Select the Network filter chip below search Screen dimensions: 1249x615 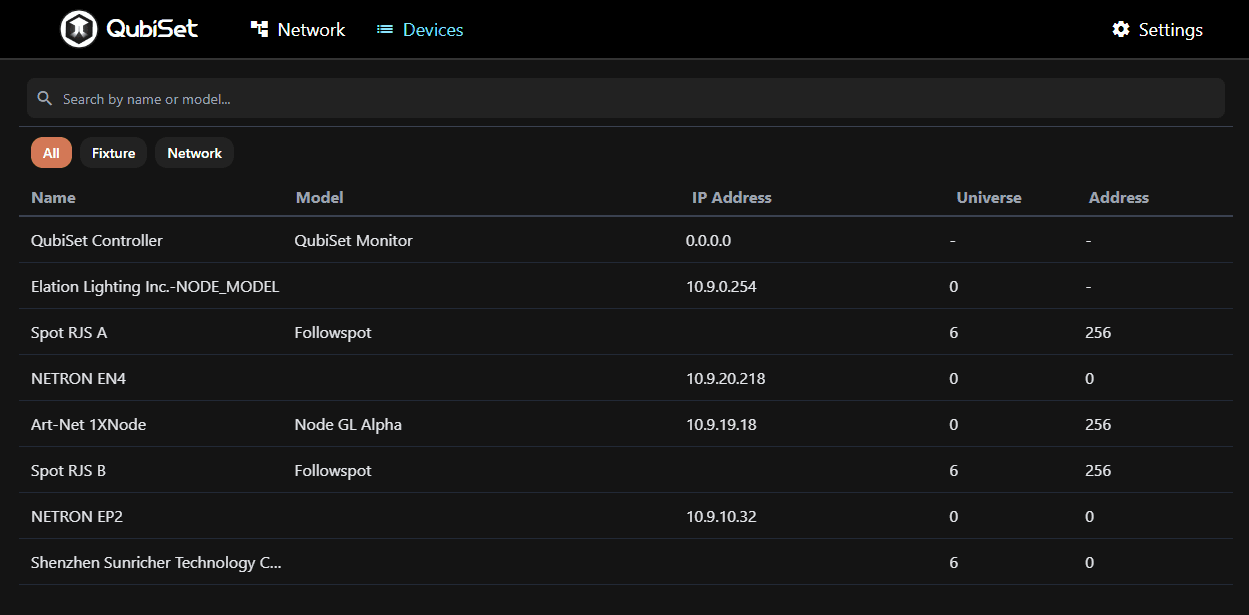pos(194,153)
